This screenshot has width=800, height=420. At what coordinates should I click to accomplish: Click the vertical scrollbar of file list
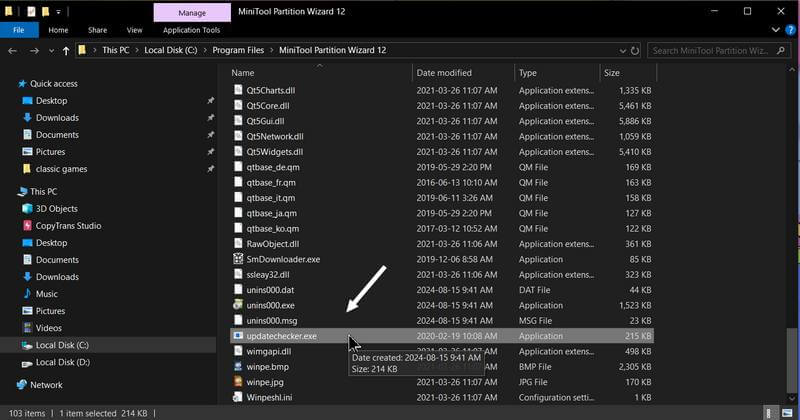click(792, 235)
